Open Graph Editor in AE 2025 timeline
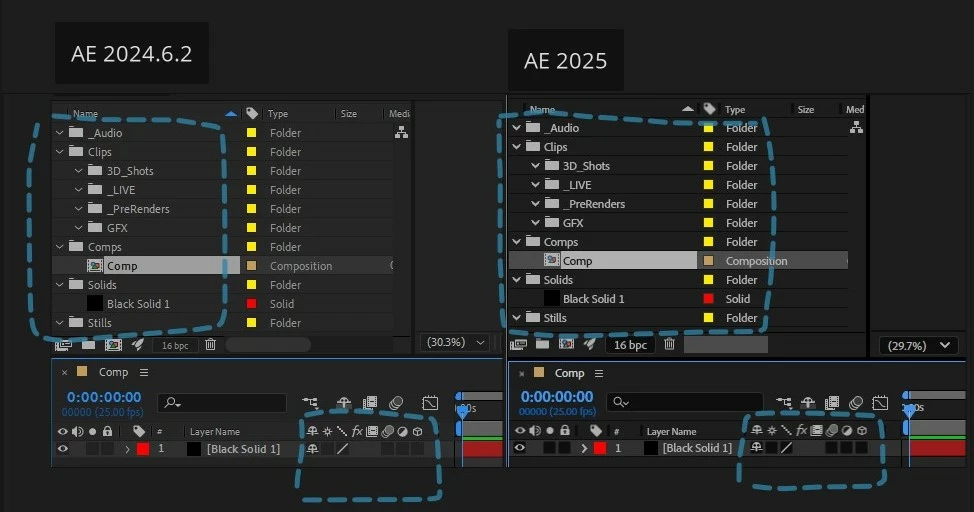The height and width of the screenshot is (512, 974). tap(880, 403)
